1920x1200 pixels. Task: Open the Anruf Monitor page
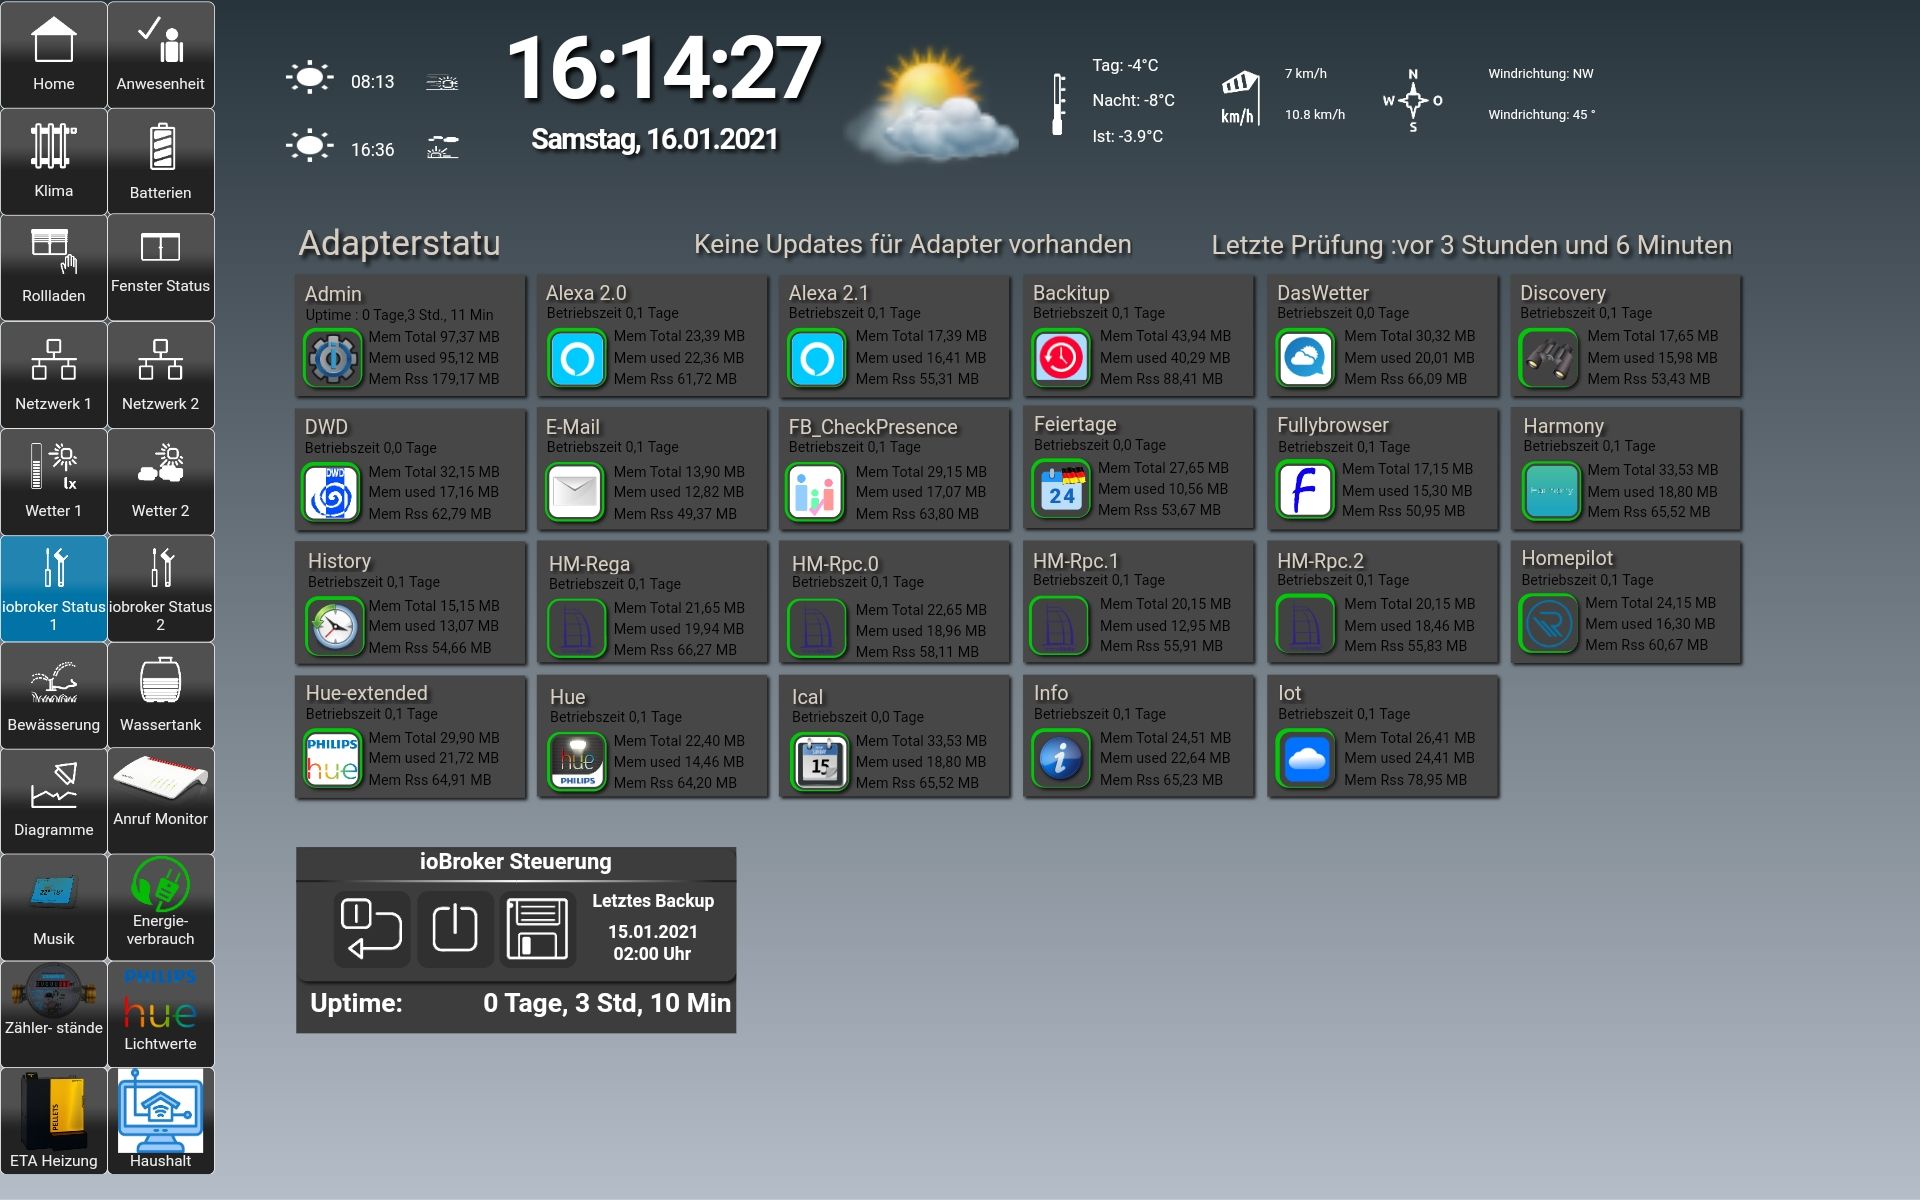[x=160, y=801]
